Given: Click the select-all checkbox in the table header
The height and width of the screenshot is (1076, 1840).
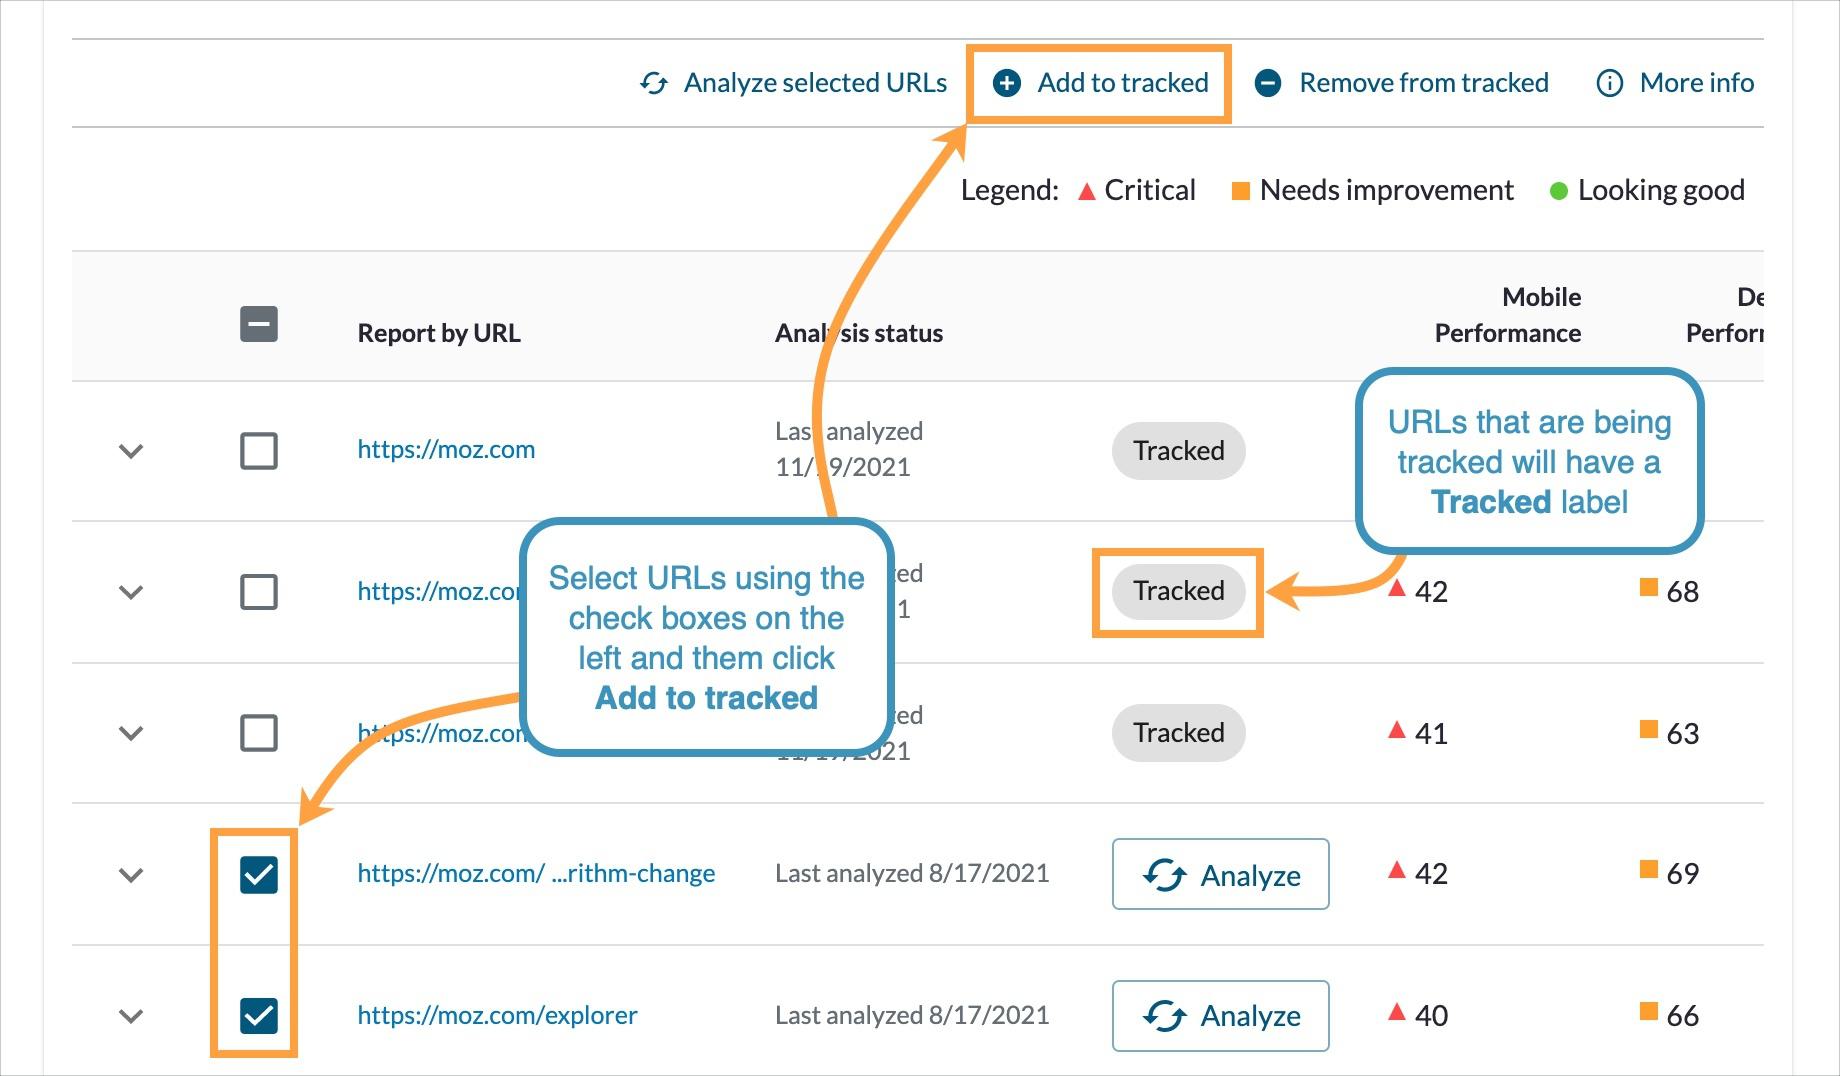Looking at the screenshot, I should pyautogui.click(x=258, y=325).
